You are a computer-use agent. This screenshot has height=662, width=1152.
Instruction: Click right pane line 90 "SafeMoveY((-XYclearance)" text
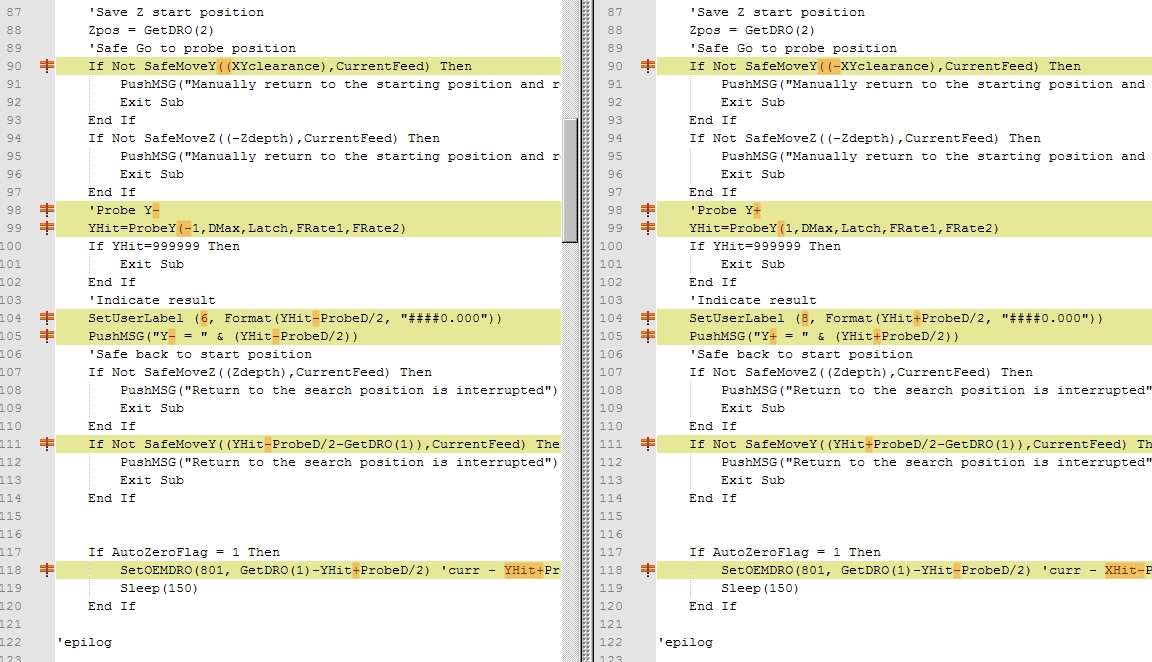pos(839,66)
